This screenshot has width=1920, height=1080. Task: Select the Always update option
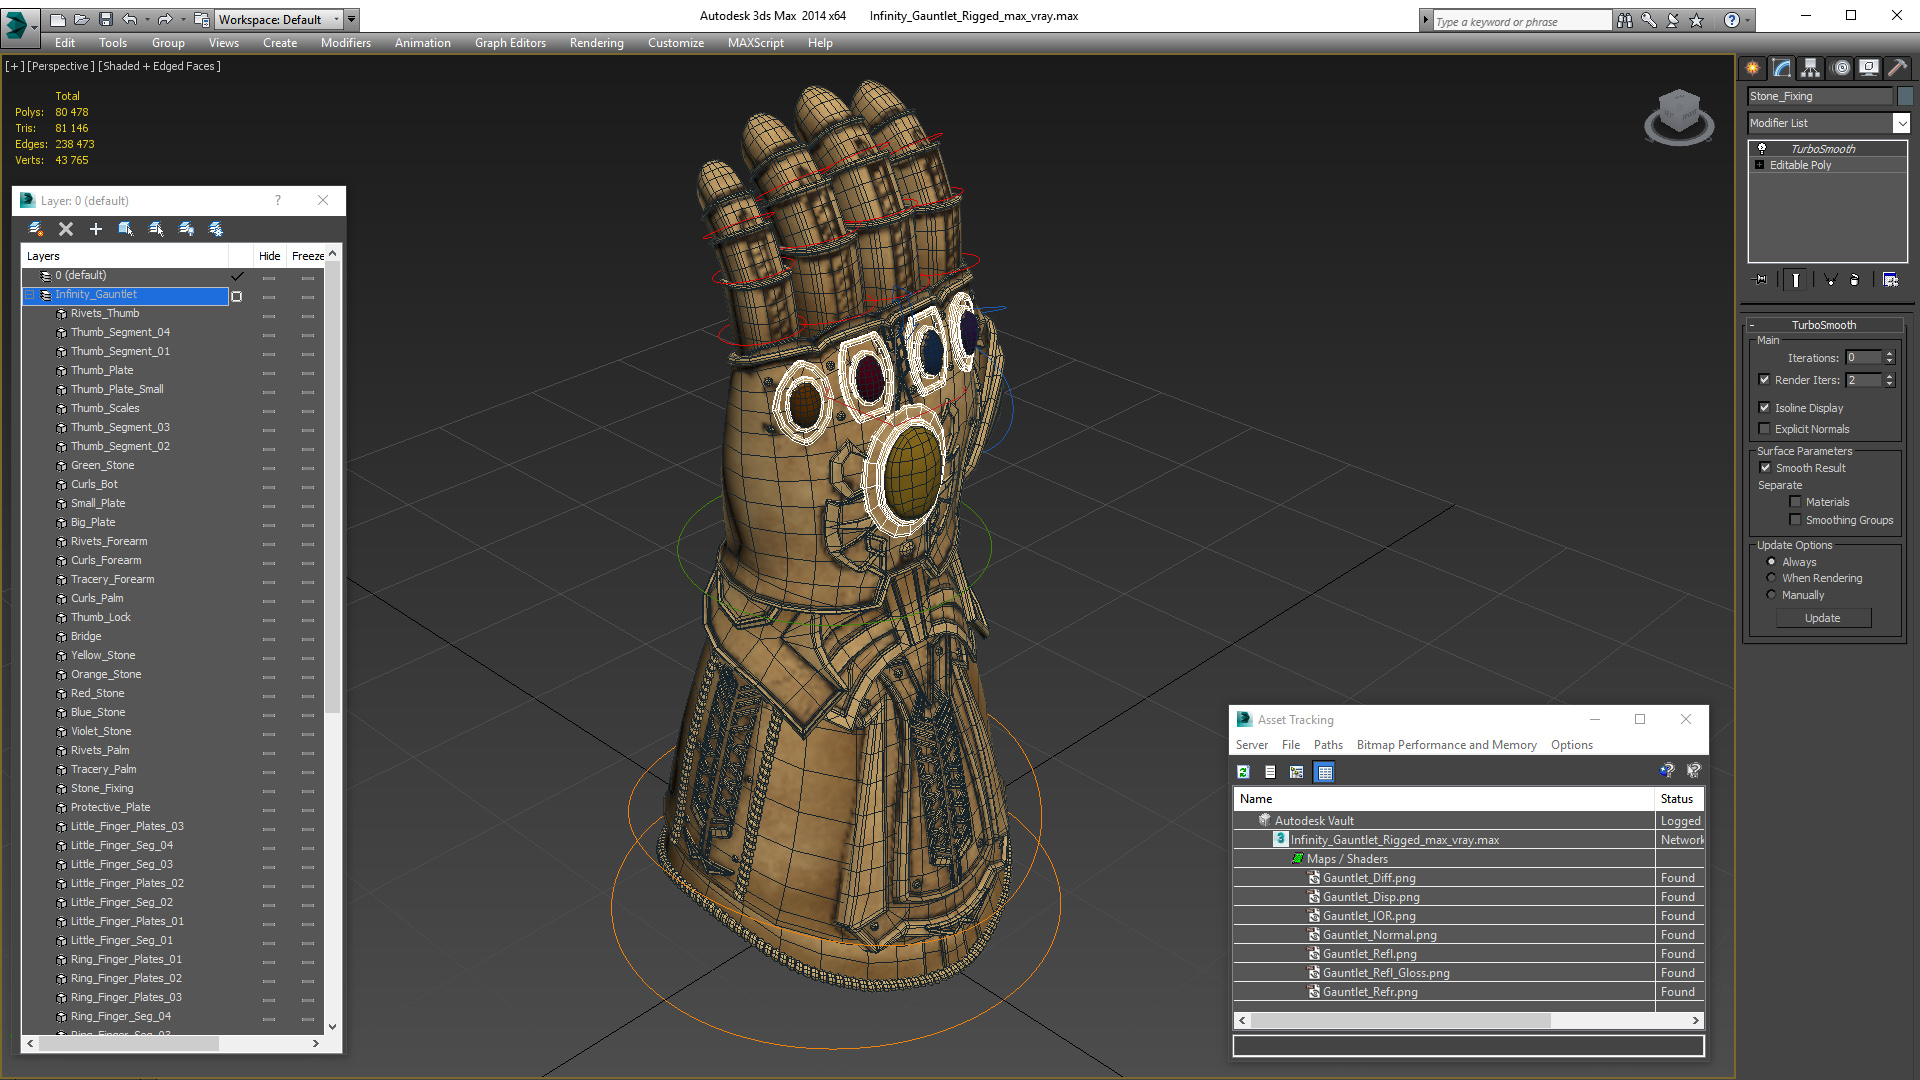pyautogui.click(x=1771, y=562)
